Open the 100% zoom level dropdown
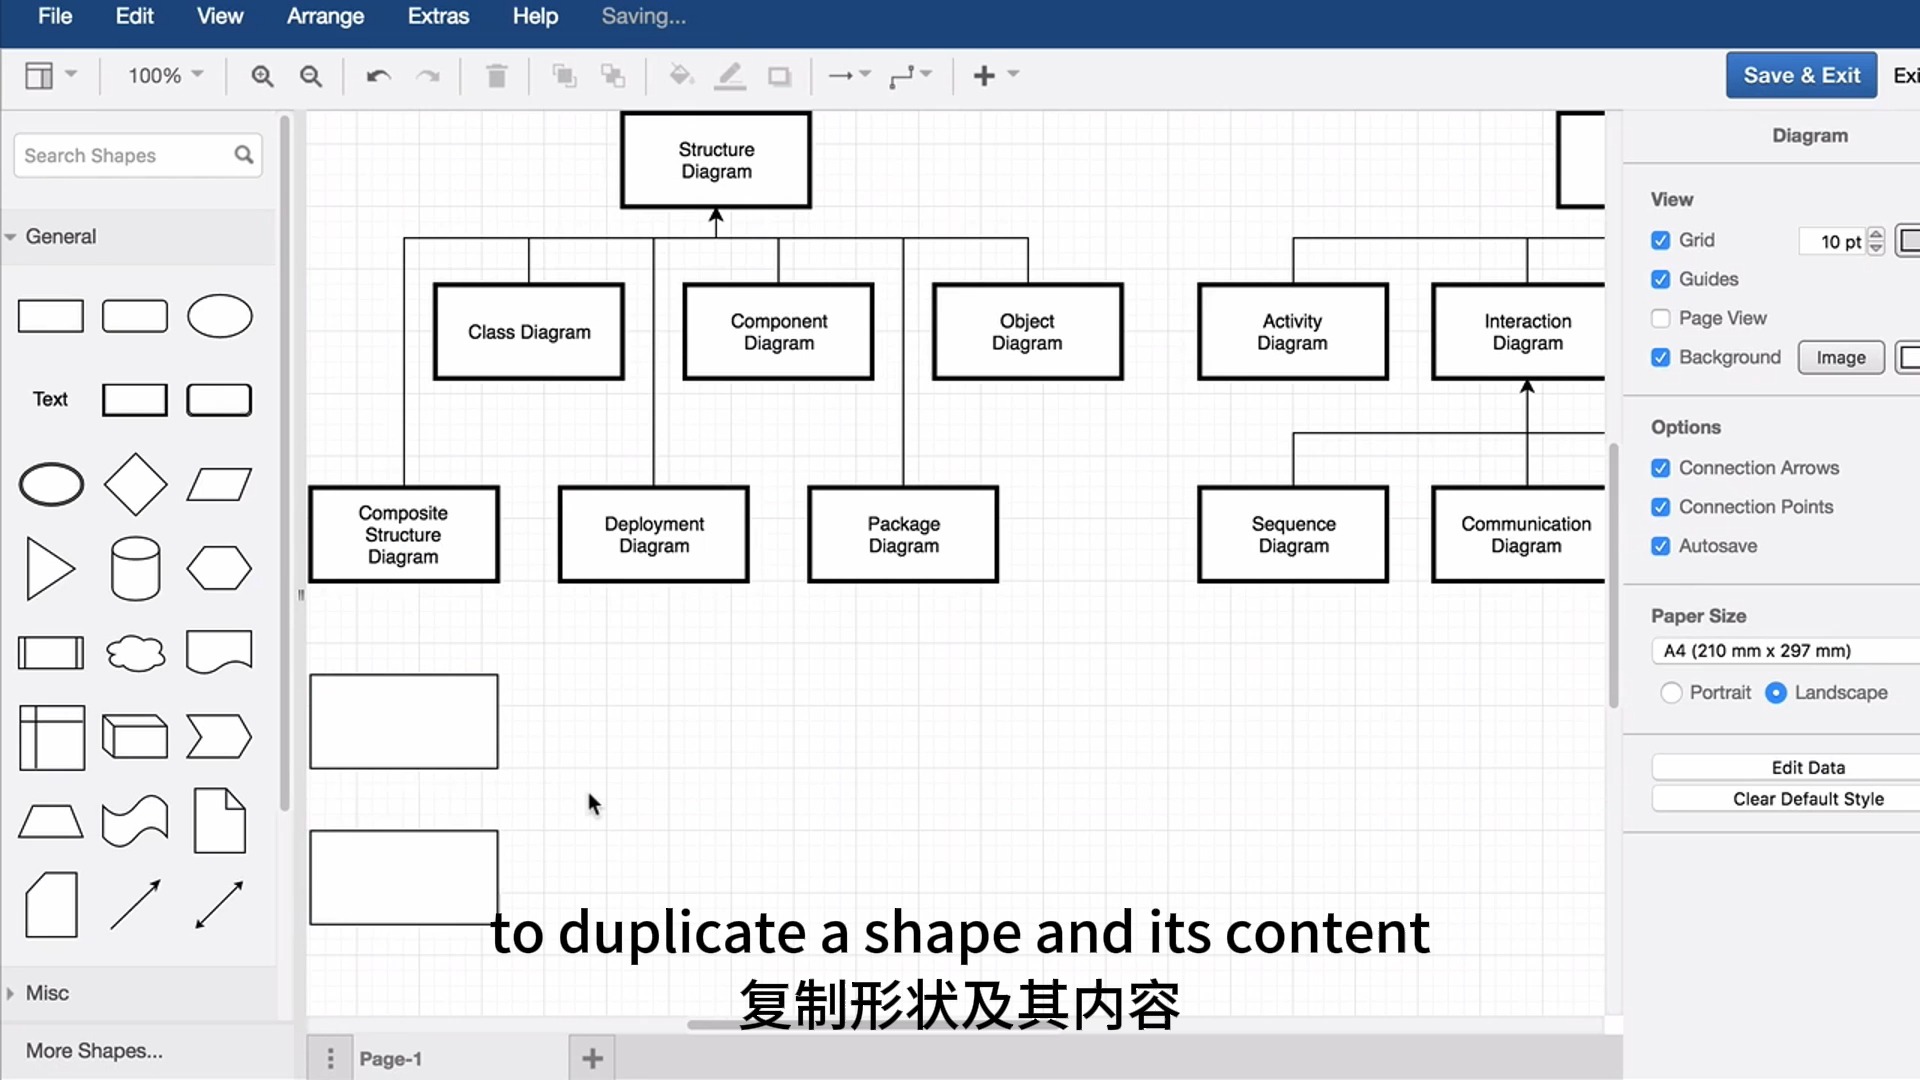Image resolution: width=1920 pixels, height=1080 pixels. click(163, 75)
